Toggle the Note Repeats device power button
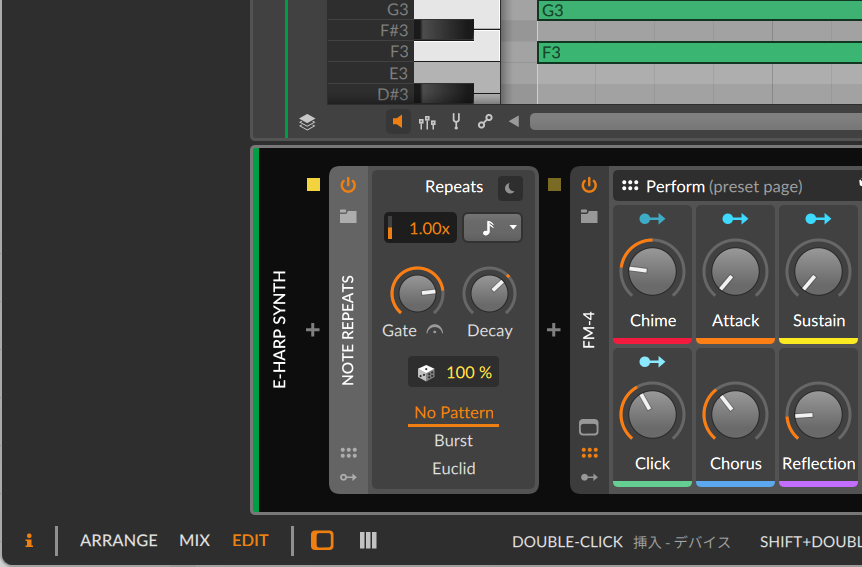This screenshot has width=862, height=567. (348, 185)
